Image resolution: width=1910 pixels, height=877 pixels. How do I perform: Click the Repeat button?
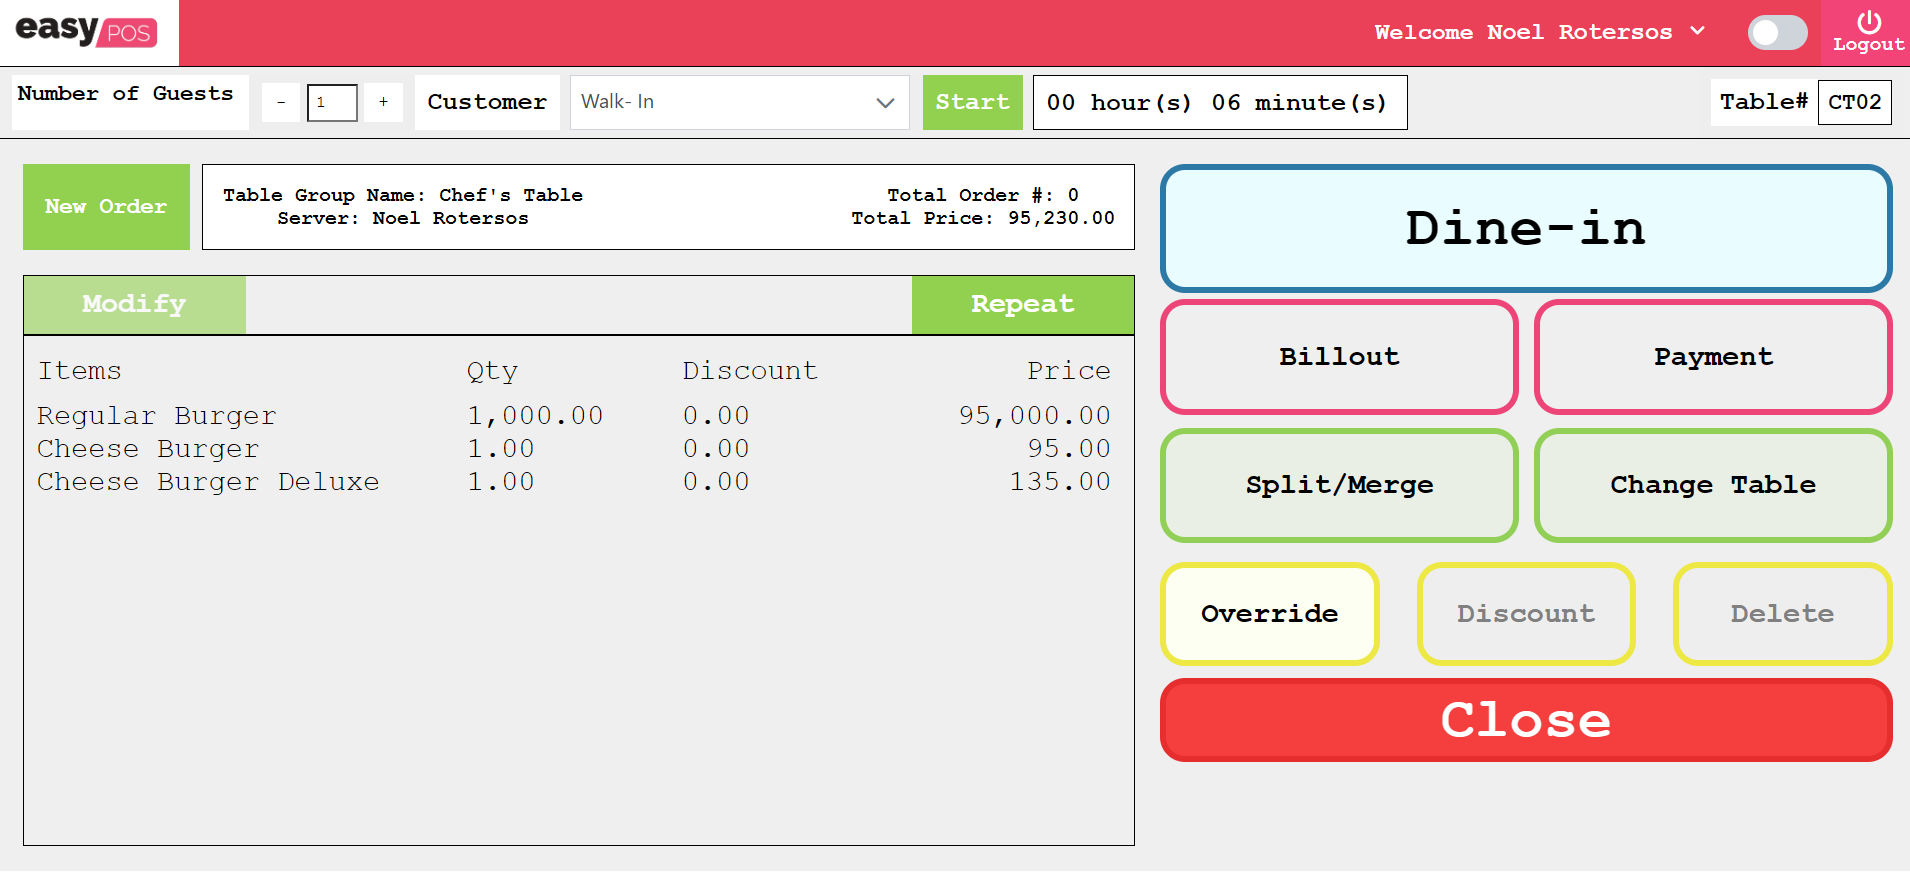point(1022,304)
